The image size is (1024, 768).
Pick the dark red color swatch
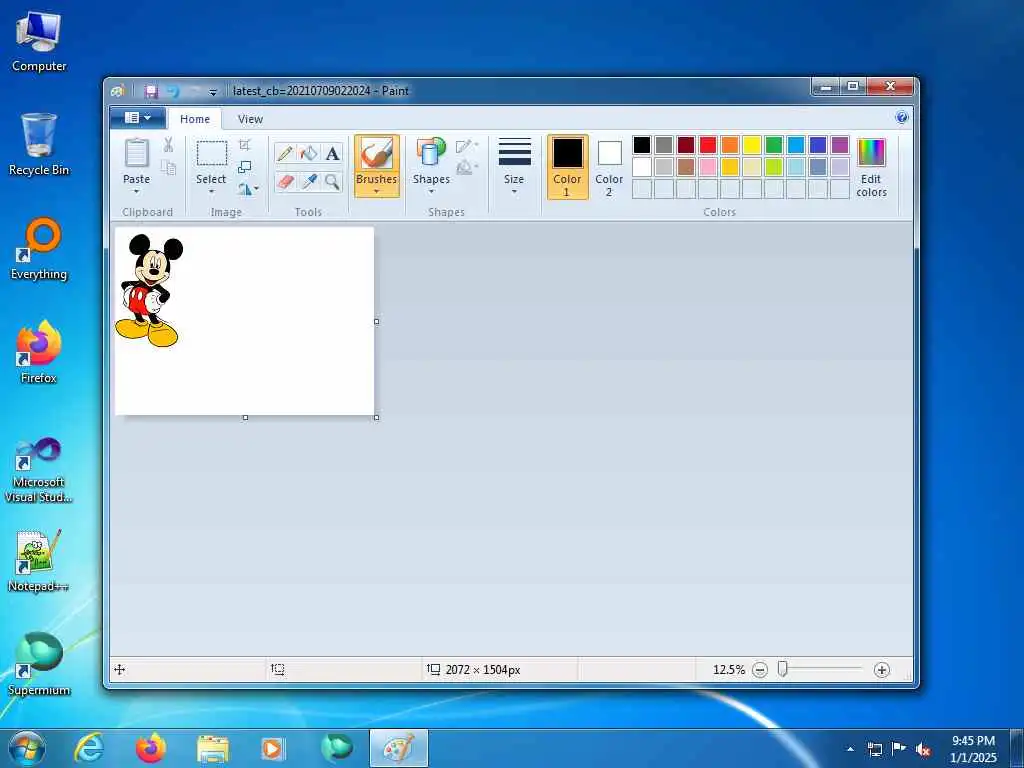(686, 144)
